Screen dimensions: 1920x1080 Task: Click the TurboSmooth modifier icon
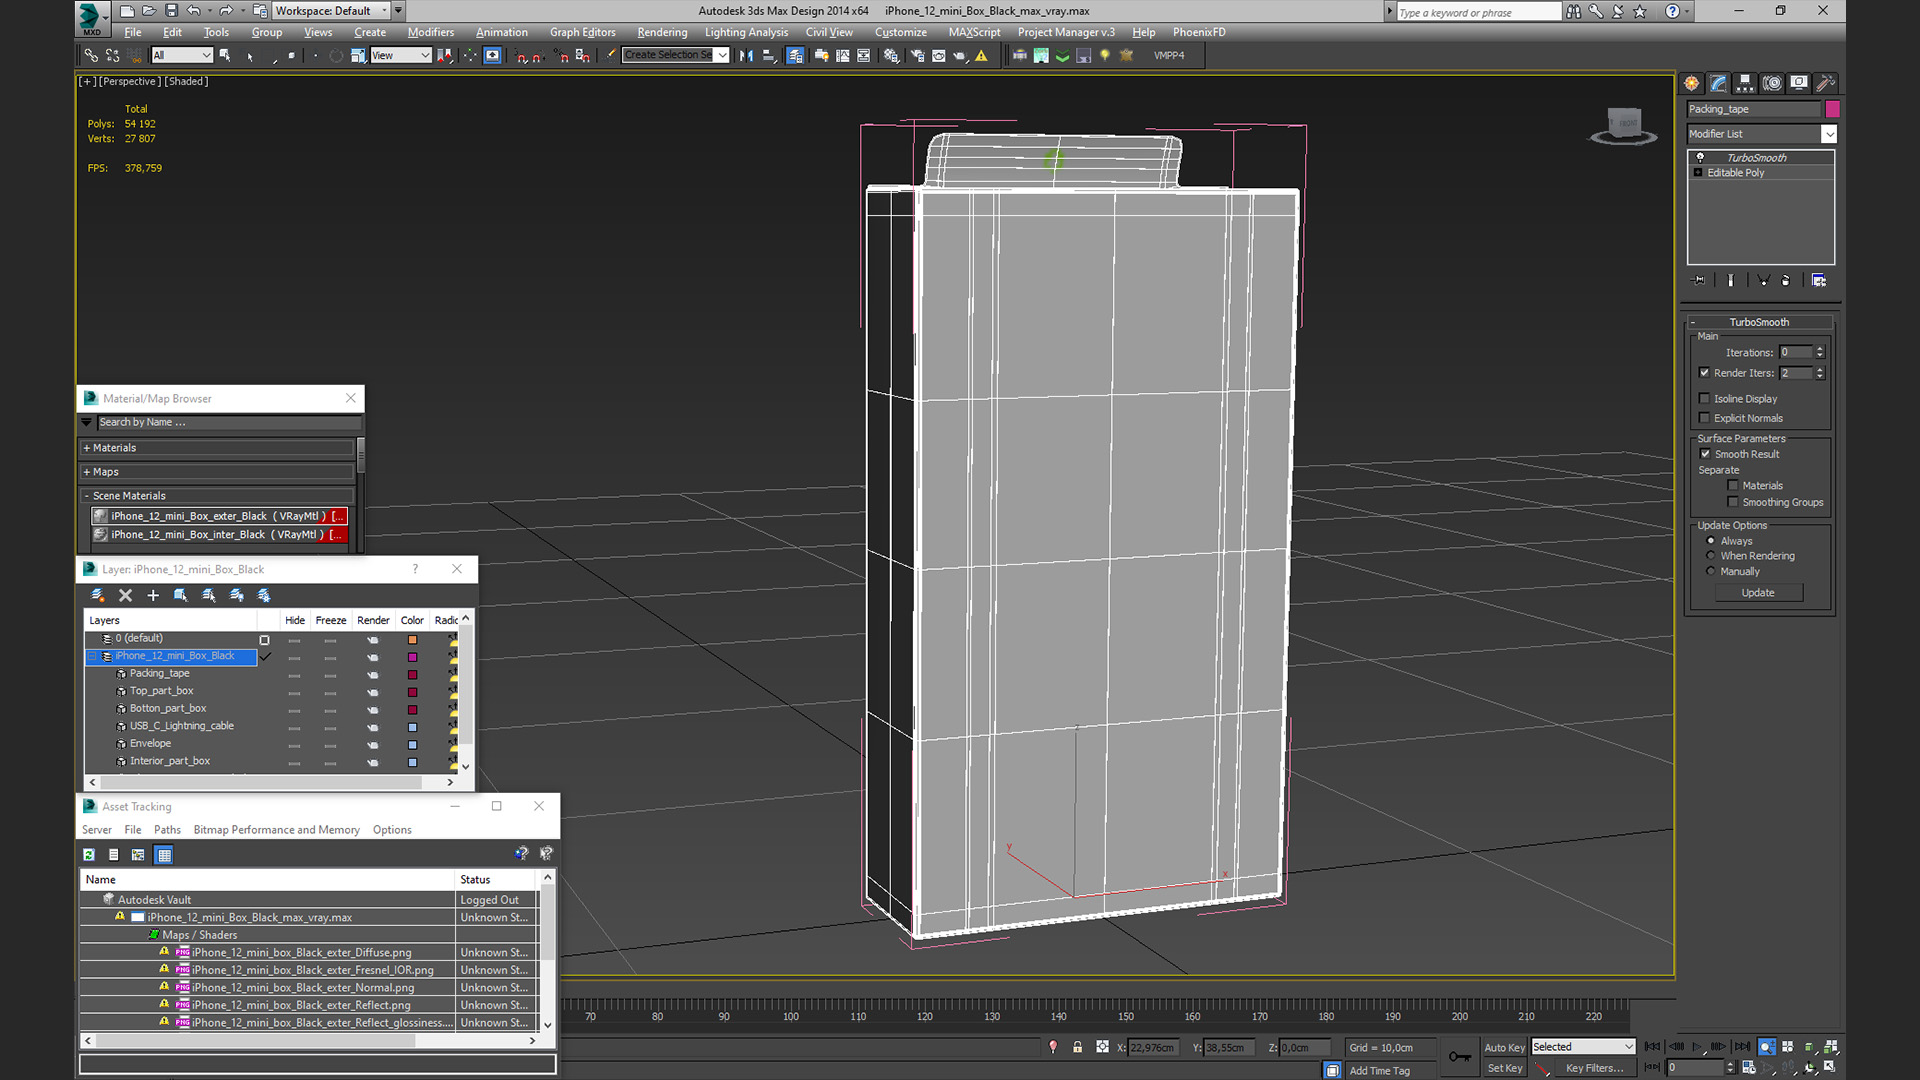pyautogui.click(x=1701, y=157)
